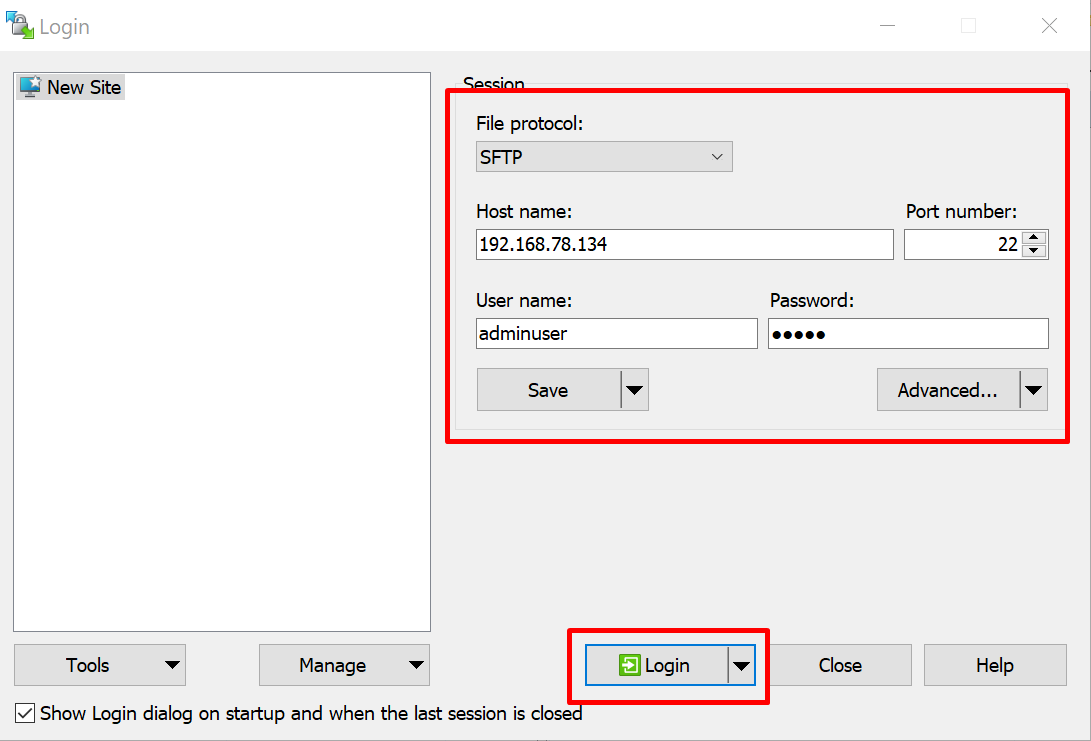
Task: Click the Password input field
Action: click(x=908, y=334)
